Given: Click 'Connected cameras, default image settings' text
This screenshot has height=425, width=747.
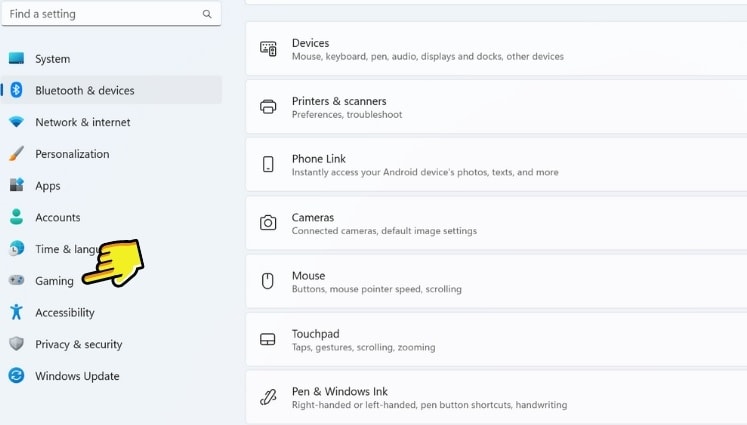Looking at the screenshot, I should [384, 231].
